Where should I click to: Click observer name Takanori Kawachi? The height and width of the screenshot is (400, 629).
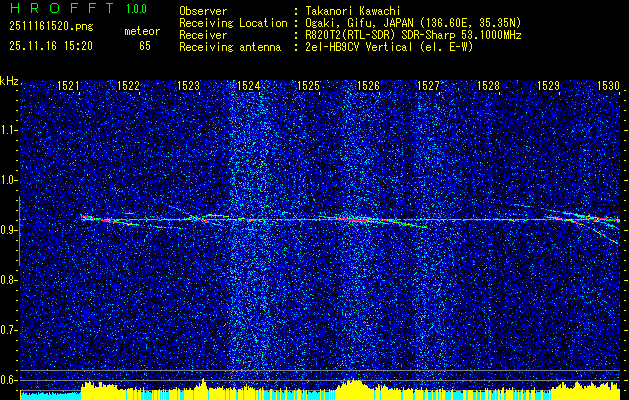(x=353, y=11)
